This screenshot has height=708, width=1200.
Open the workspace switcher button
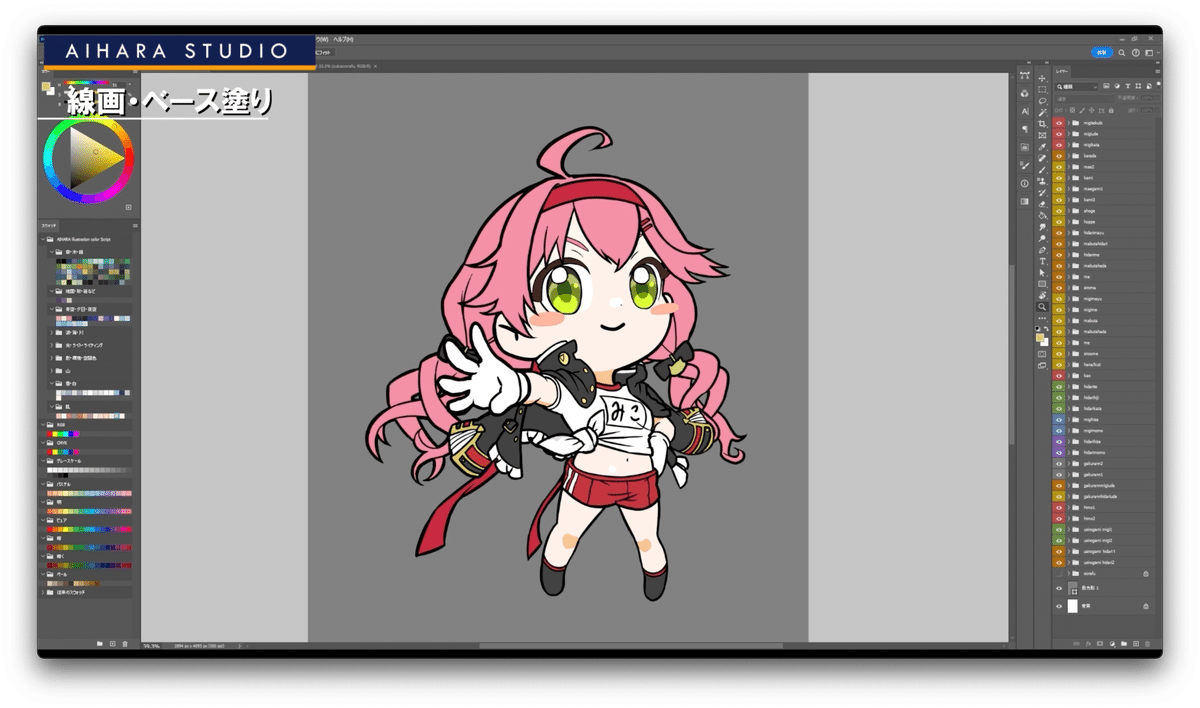[1149, 52]
